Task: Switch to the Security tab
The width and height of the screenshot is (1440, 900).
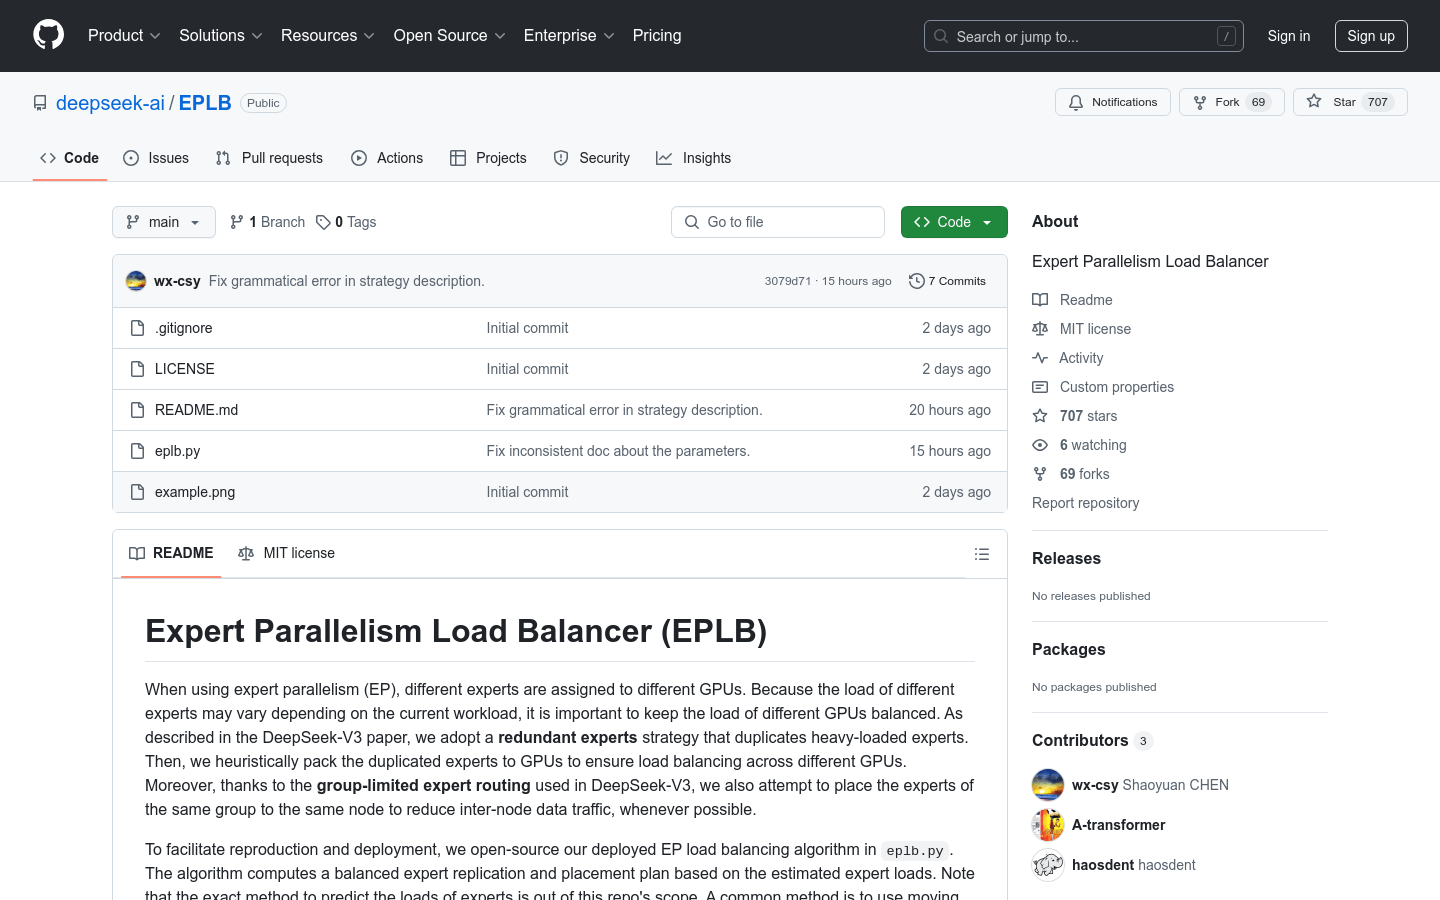Action: tap(592, 158)
